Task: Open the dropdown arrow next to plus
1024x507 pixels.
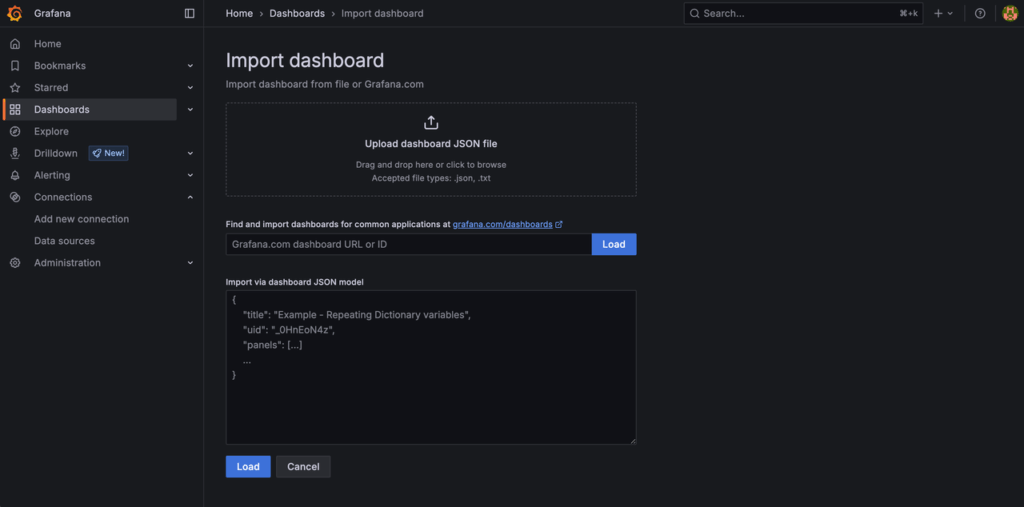Action: point(950,13)
